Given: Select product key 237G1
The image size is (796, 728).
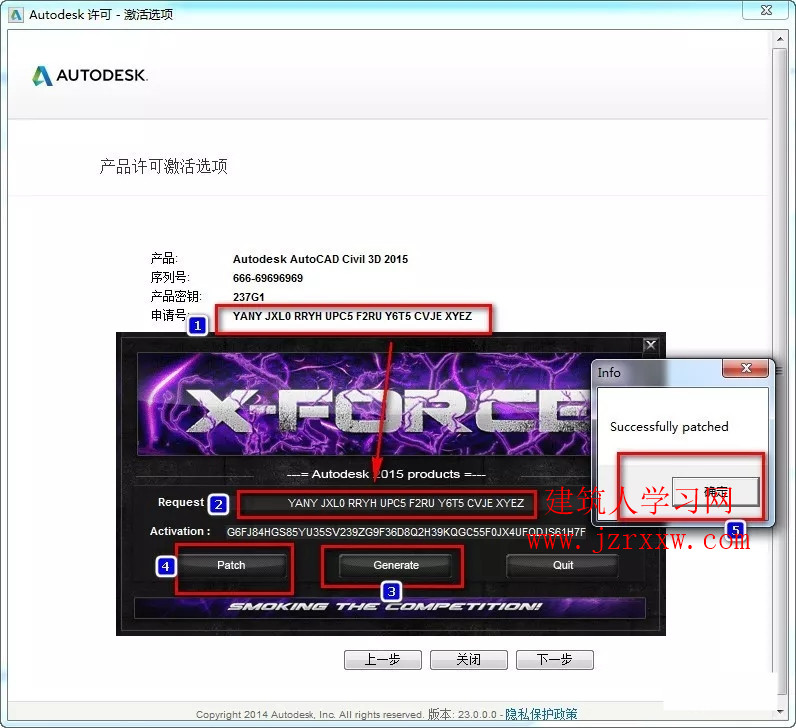Looking at the screenshot, I should (249, 297).
